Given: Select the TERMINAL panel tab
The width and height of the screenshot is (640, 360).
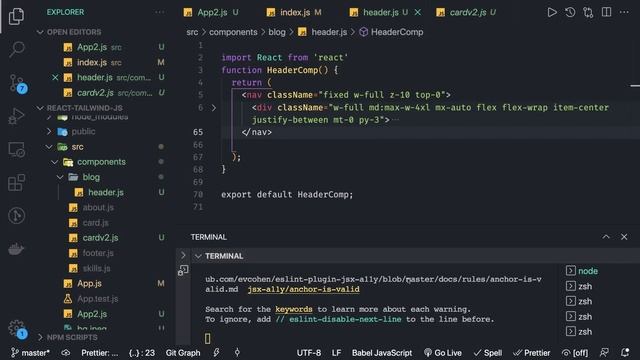Looking at the screenshot, I should point(209,237).
